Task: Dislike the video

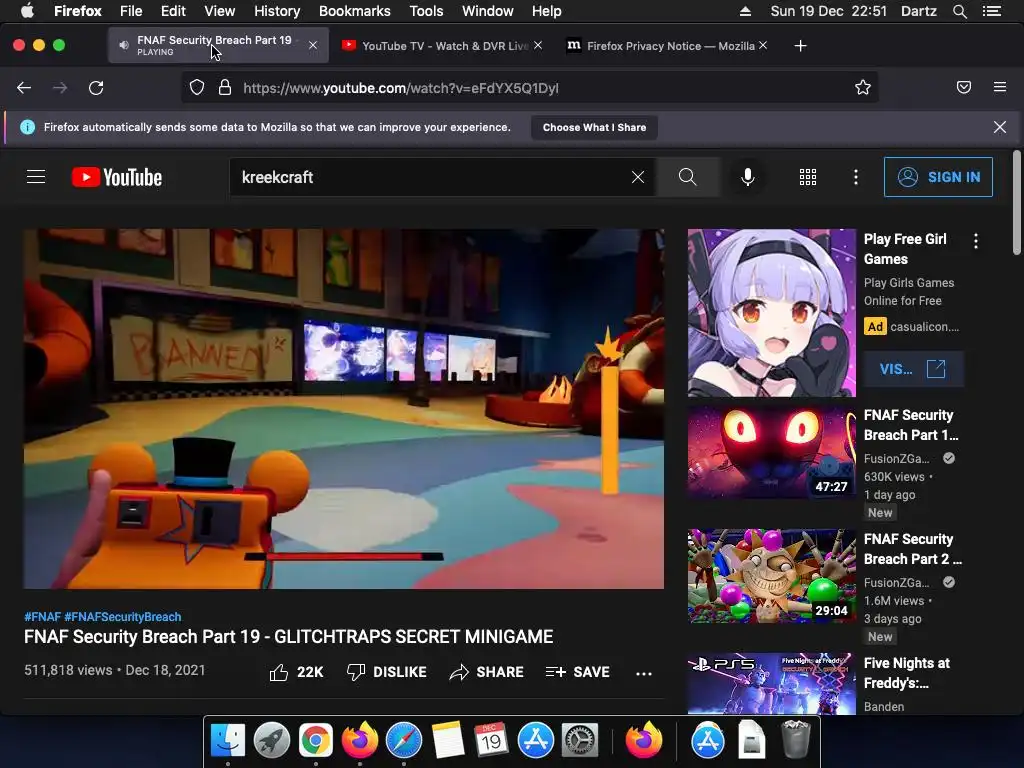Action: tap(387, 672)
